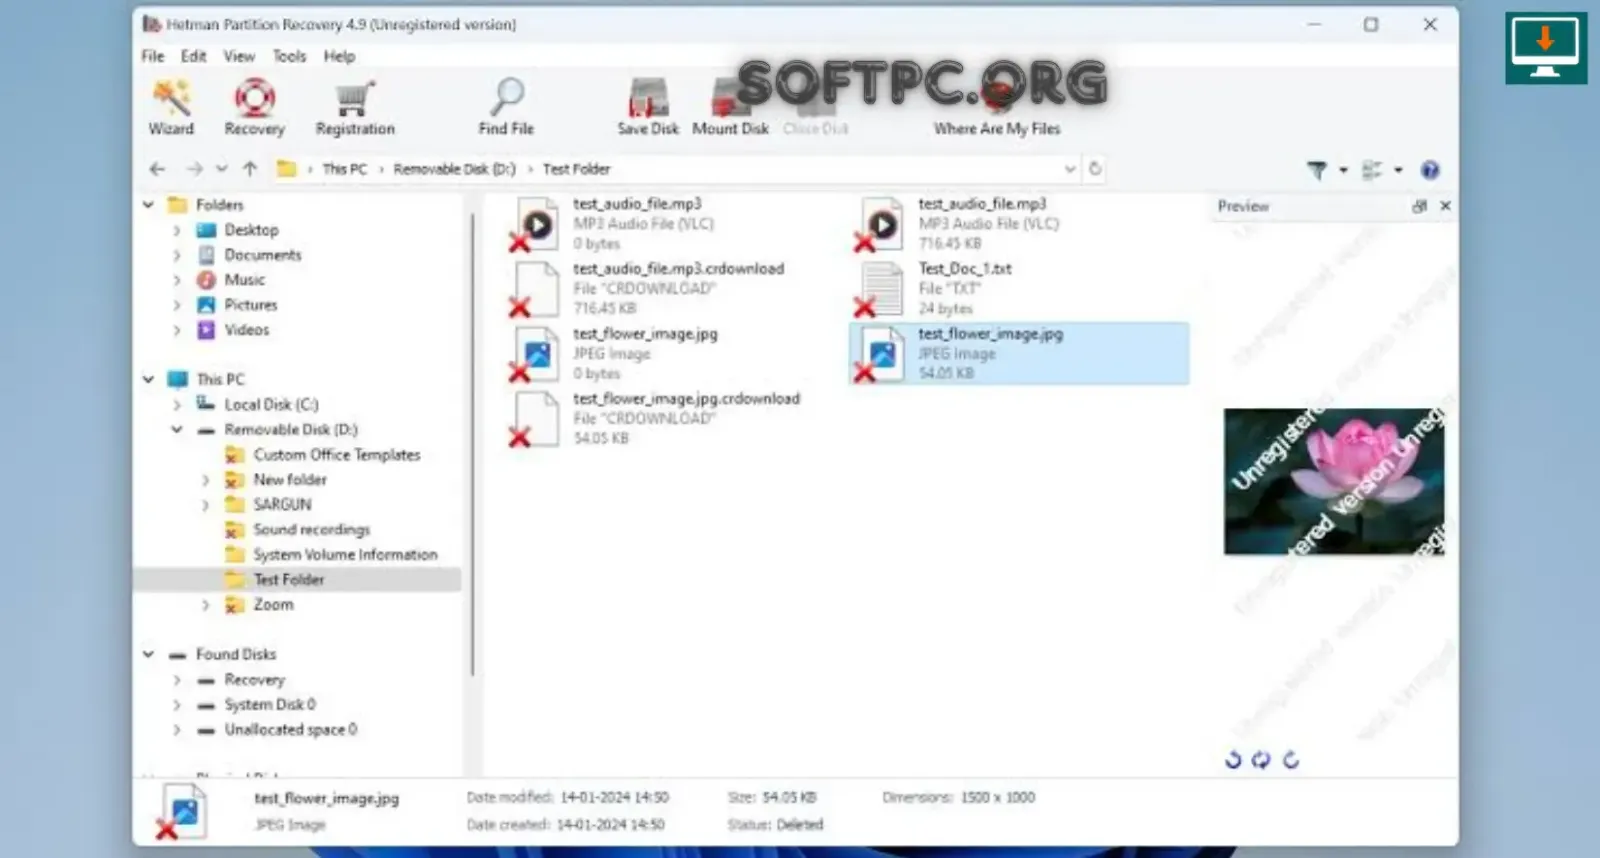Collapse the Folders tree section

[x=148, y=204]
